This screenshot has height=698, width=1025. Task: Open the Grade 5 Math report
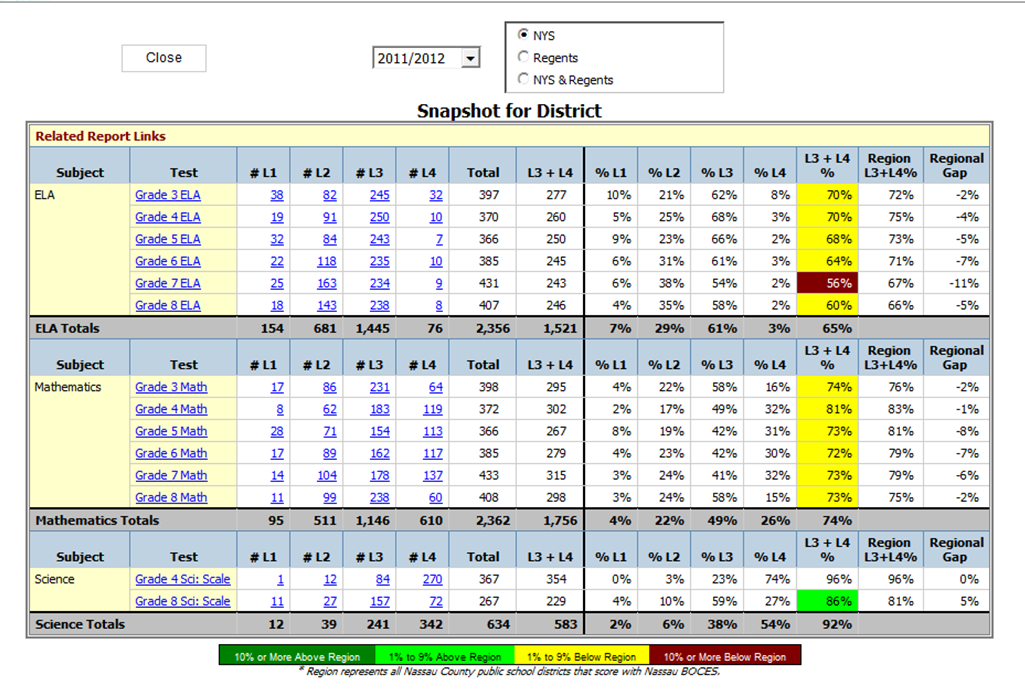pyautogui.click(x=171, y=431)
